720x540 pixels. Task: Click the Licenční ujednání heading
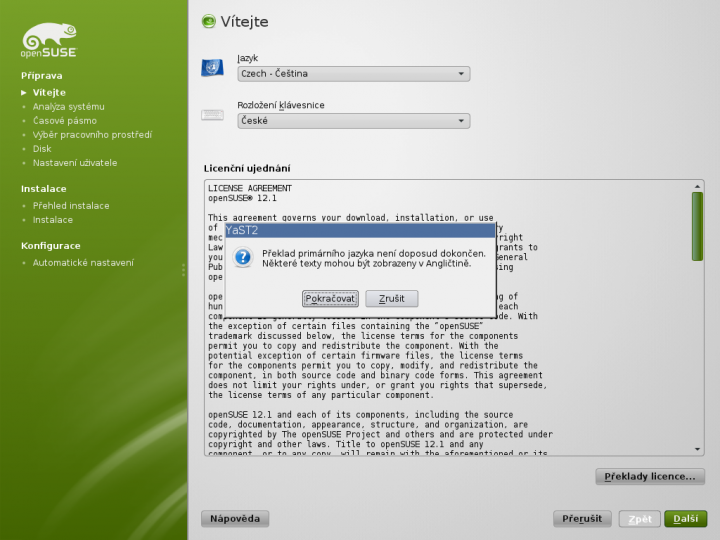pyautogui.click(x=247, y=169)
